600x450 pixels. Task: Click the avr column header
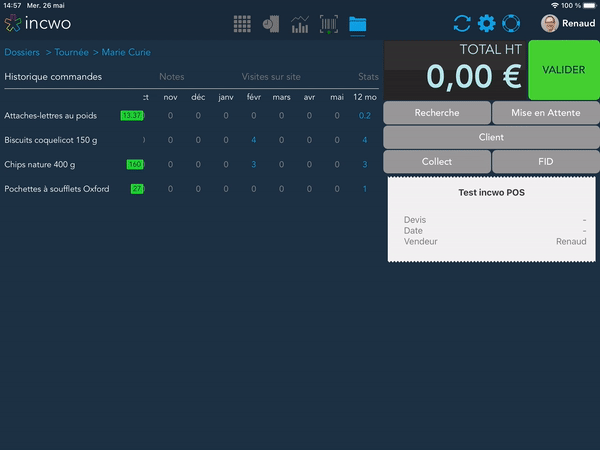click(309, 97)
